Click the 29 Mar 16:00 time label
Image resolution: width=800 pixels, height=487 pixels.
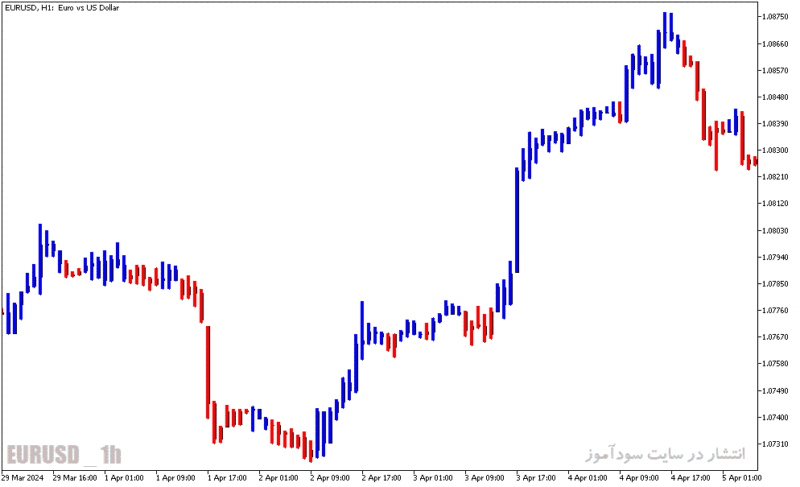coord(74,478)
